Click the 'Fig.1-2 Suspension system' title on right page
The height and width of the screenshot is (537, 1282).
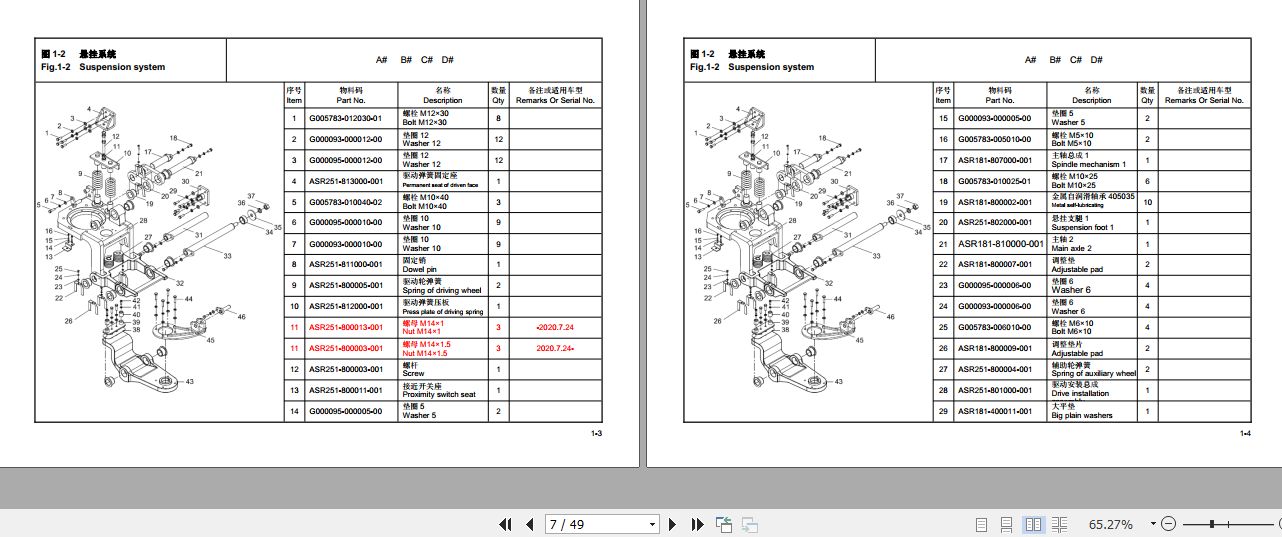(752, 67)
